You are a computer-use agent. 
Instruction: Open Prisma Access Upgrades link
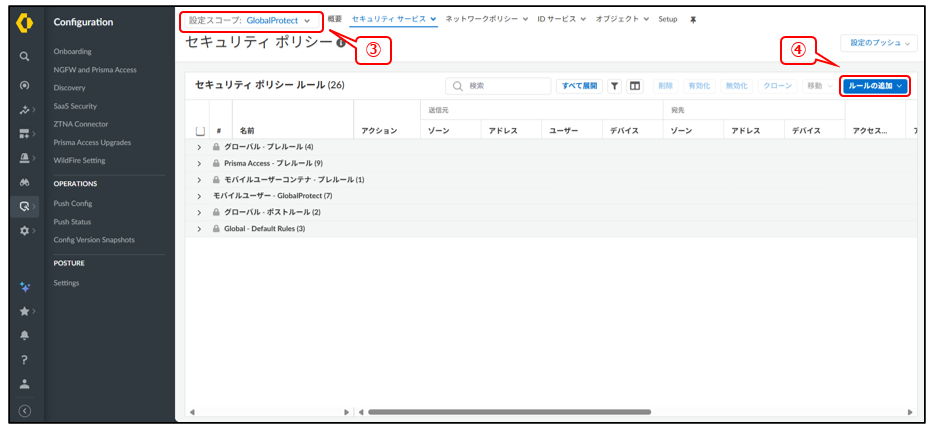pos(92,143)
